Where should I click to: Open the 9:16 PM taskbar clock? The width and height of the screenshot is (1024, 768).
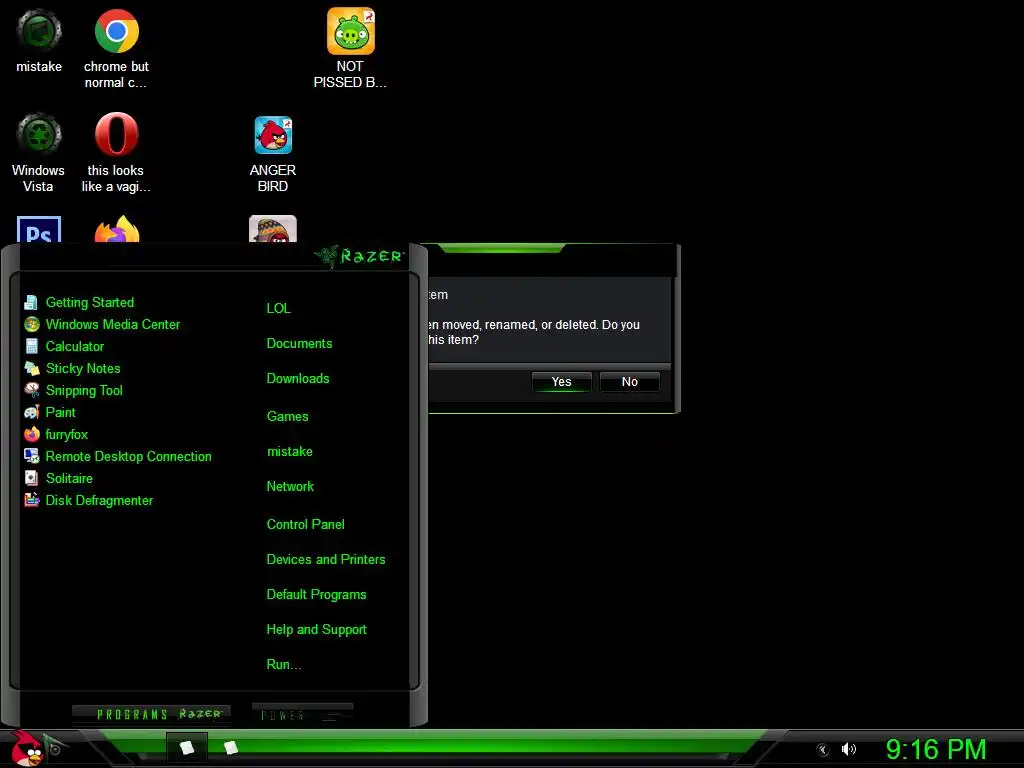coord(936,749)
